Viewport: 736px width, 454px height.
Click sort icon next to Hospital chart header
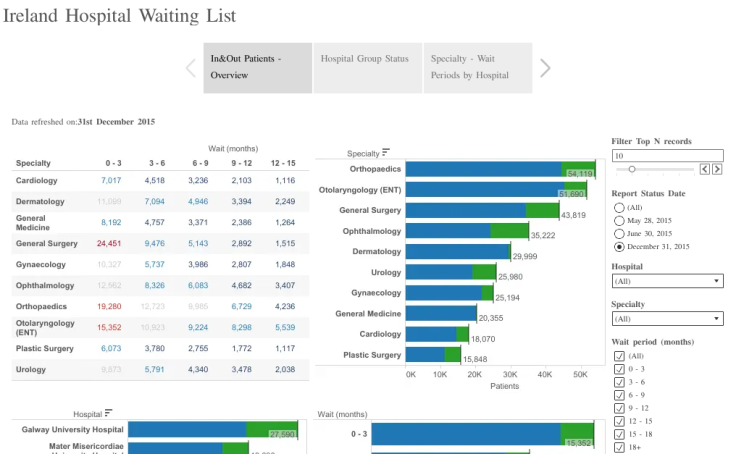pyautogui.click(x=108, y=413)
